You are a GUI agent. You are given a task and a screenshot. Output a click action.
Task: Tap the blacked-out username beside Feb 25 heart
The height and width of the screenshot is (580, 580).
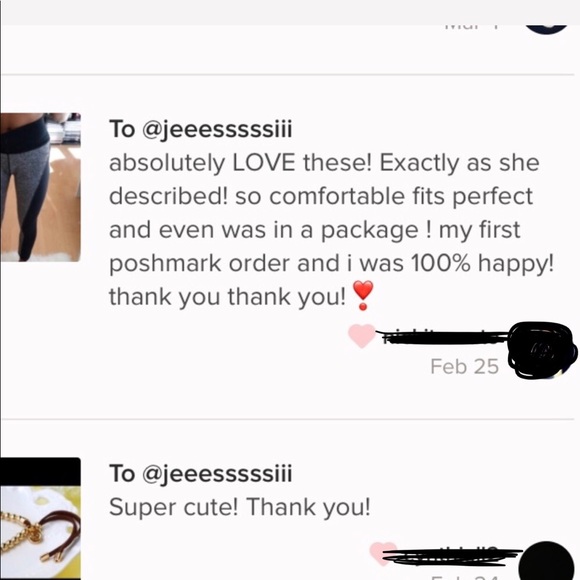[x=442, y=337]
